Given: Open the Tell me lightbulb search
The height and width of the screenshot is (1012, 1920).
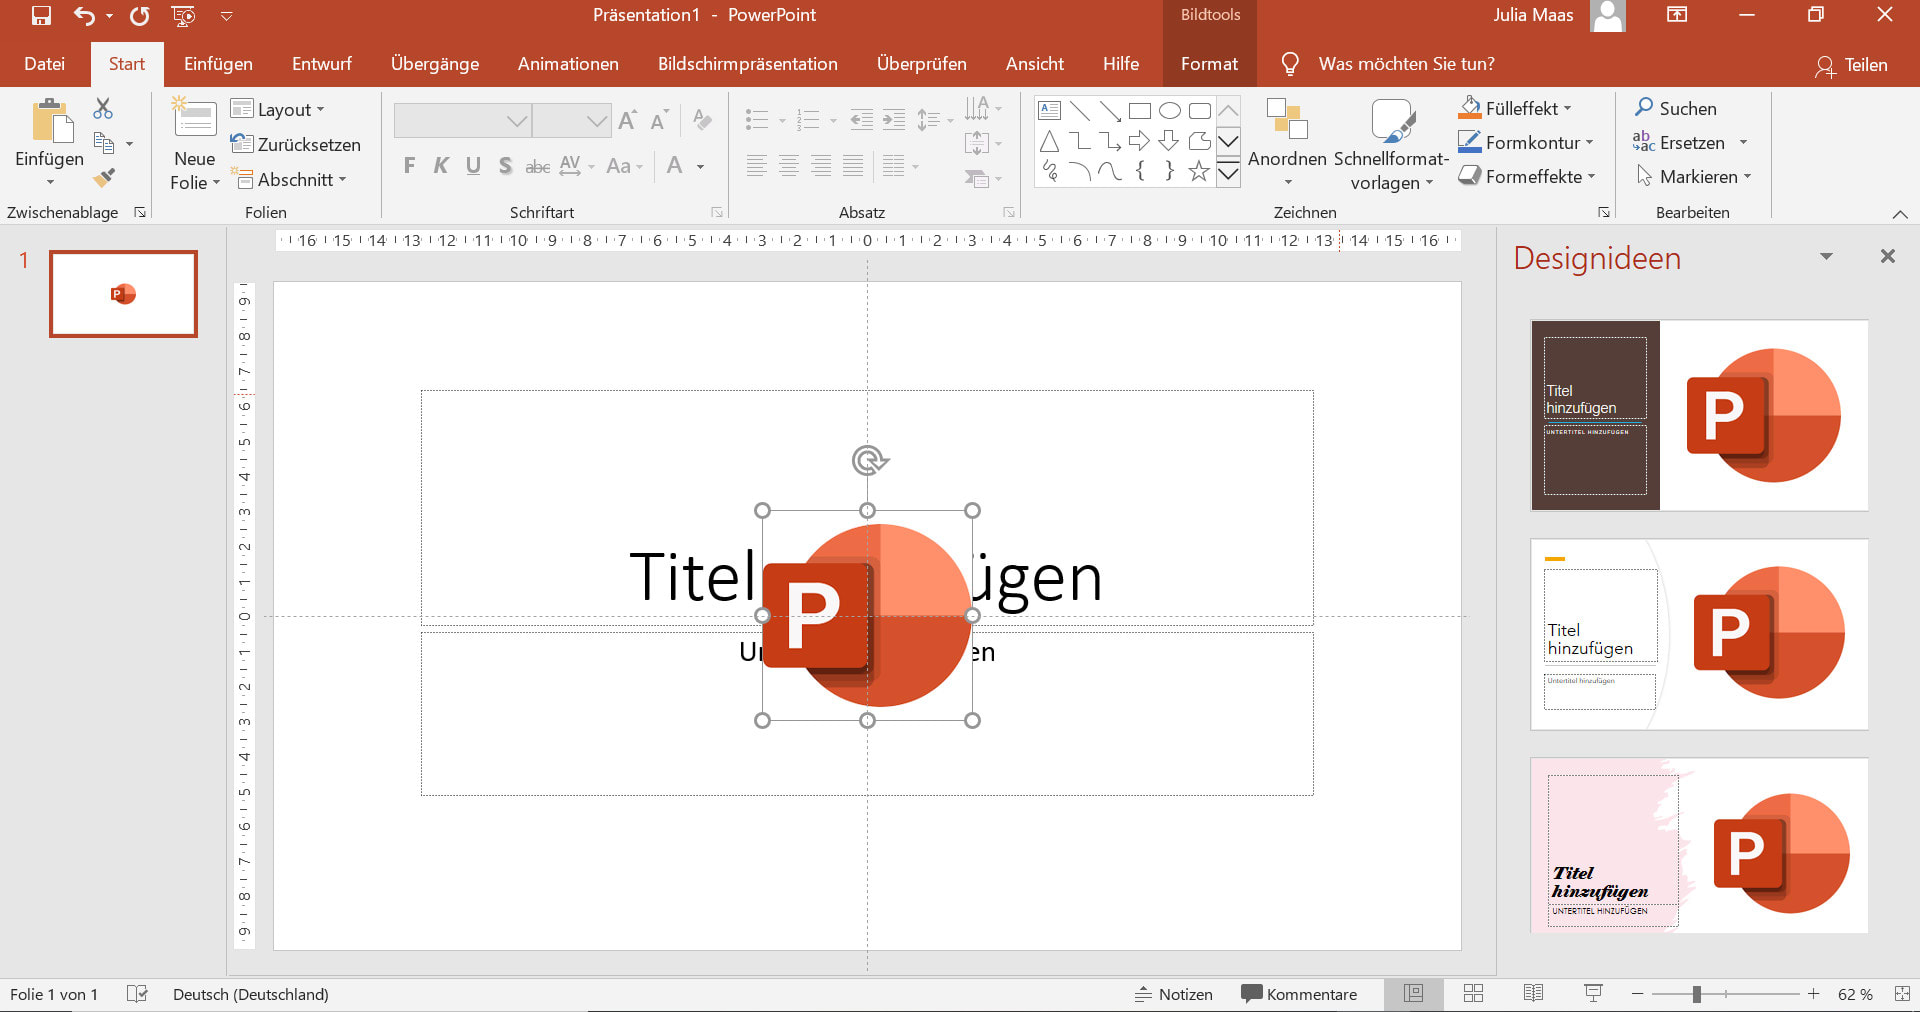Looking at the screenshot, I should coord(1290,64).
